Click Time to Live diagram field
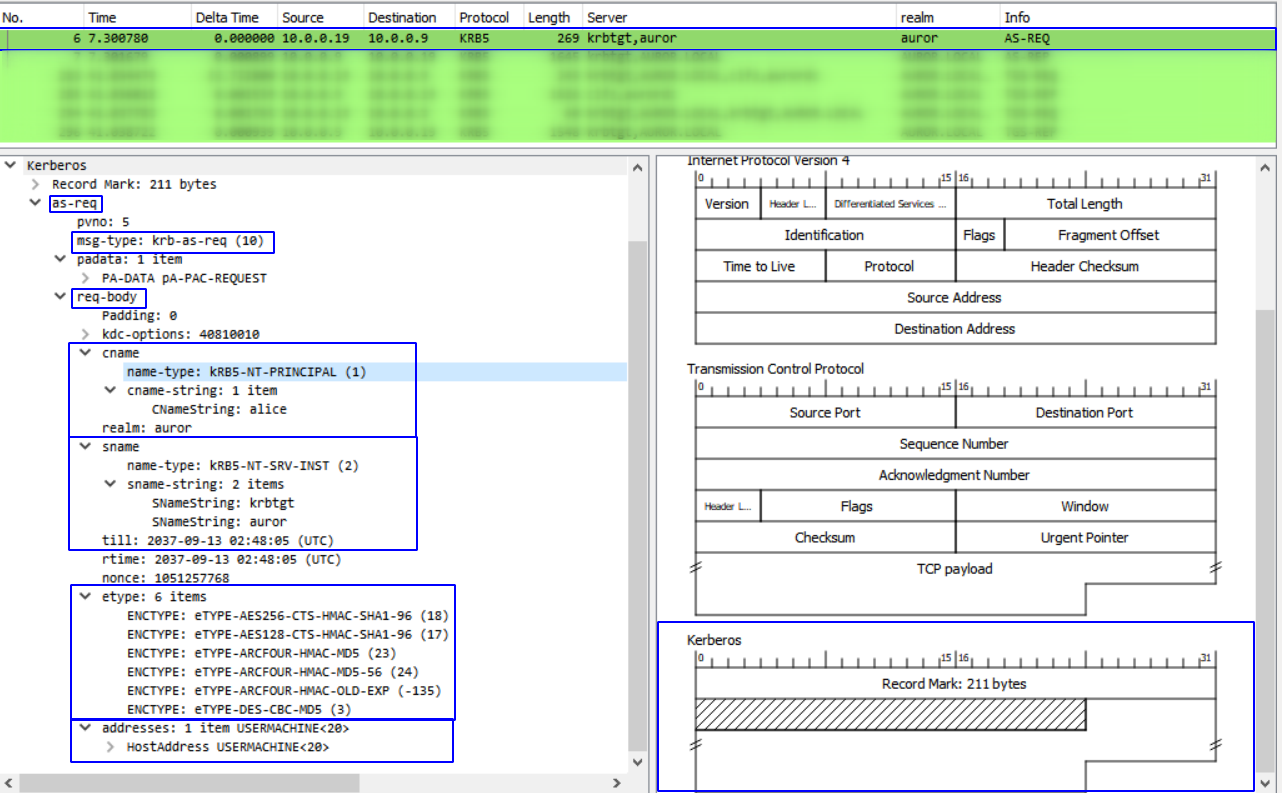Viewport: 1282px width, 793px height. (760, 266)
